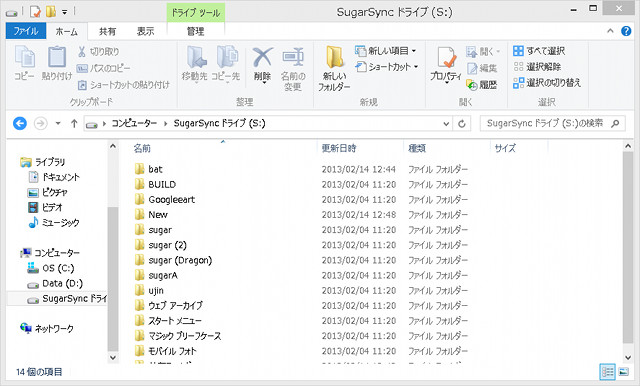Click navigation pane scrollbar up arrow
The width and height of the screenshot is (640, 386).
113,146
